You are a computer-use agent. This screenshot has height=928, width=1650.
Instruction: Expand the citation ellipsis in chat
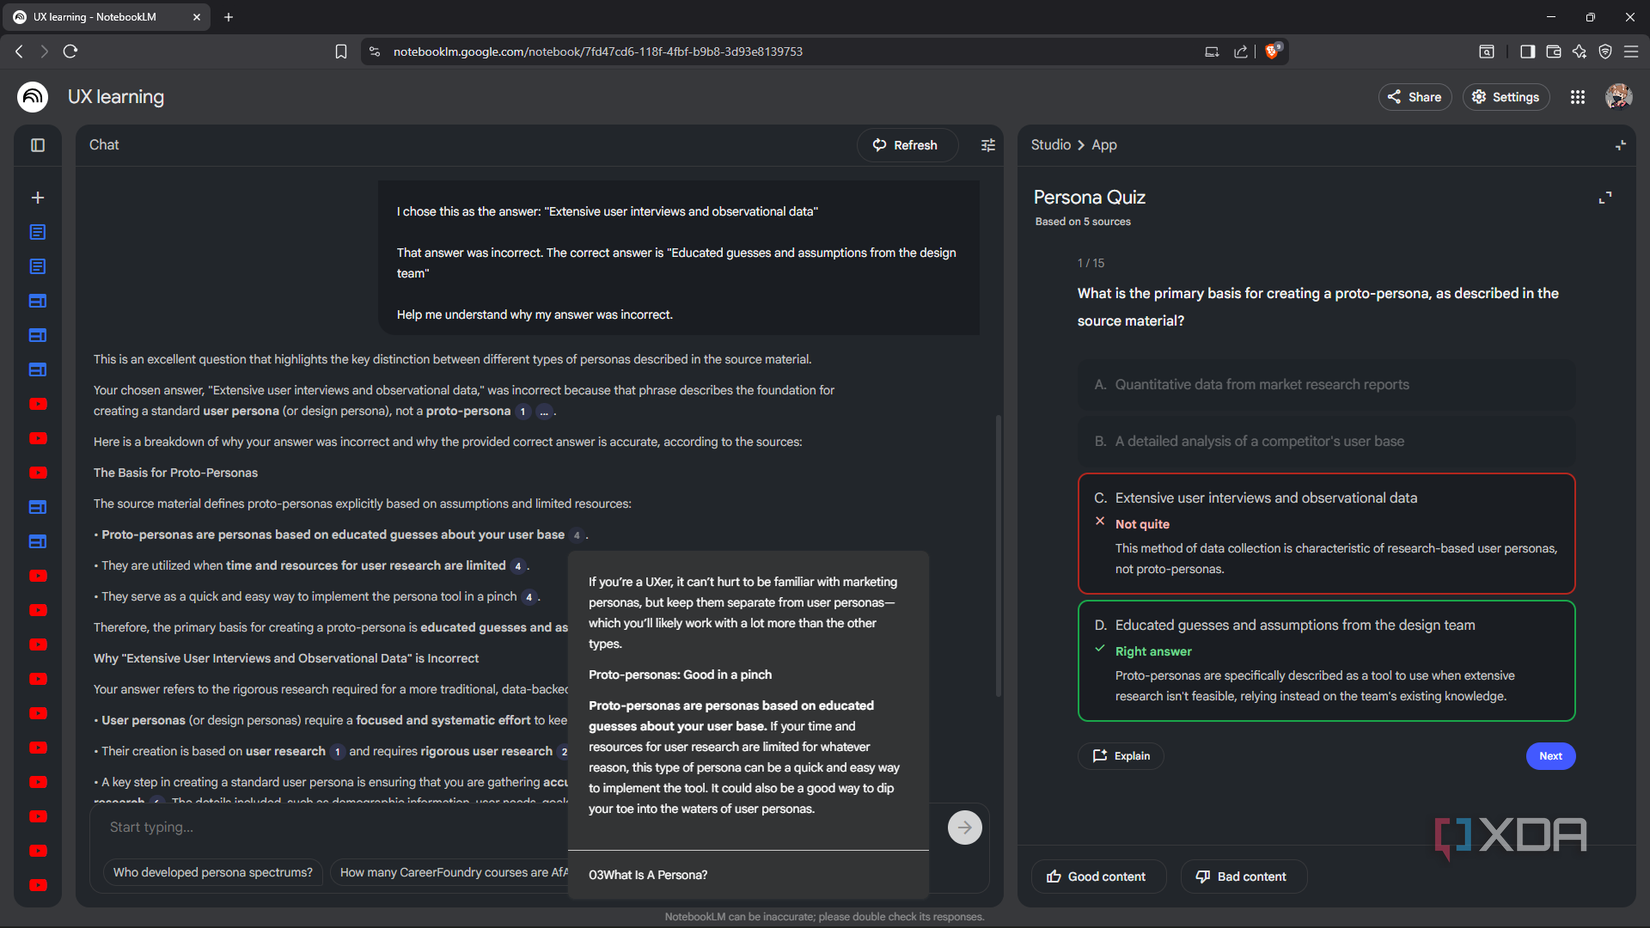point(544,412)
